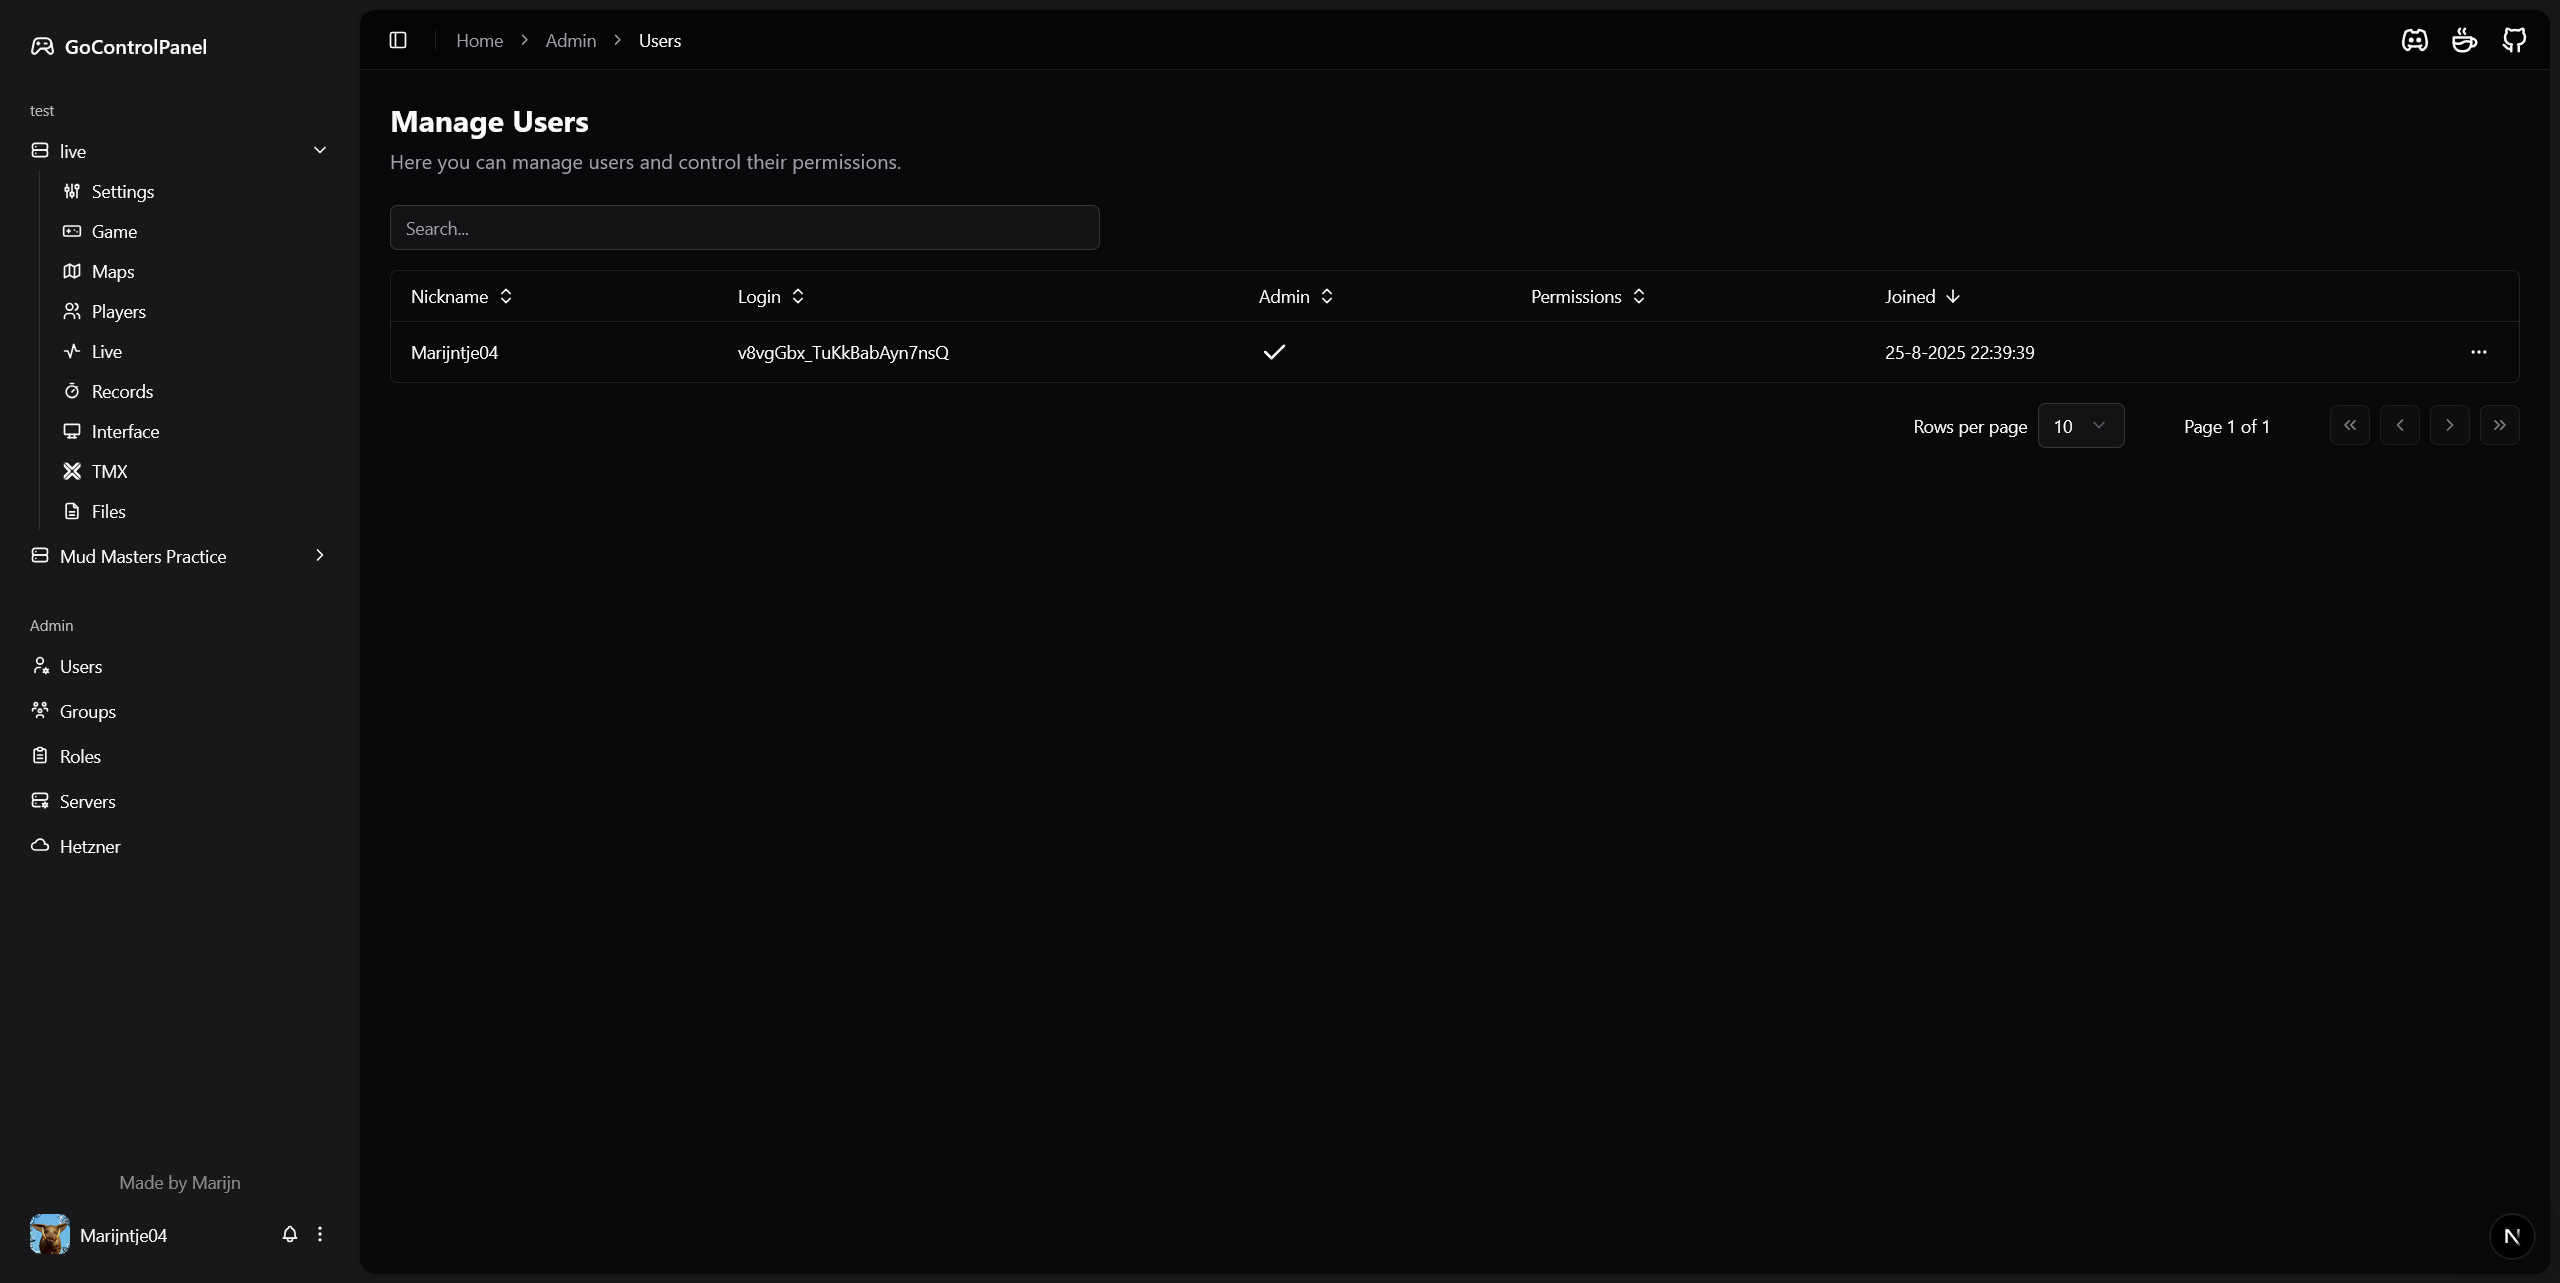The image size is (2560, 1283).
Task: Open user menu three-dots icon
Action: coord(320,1234)
